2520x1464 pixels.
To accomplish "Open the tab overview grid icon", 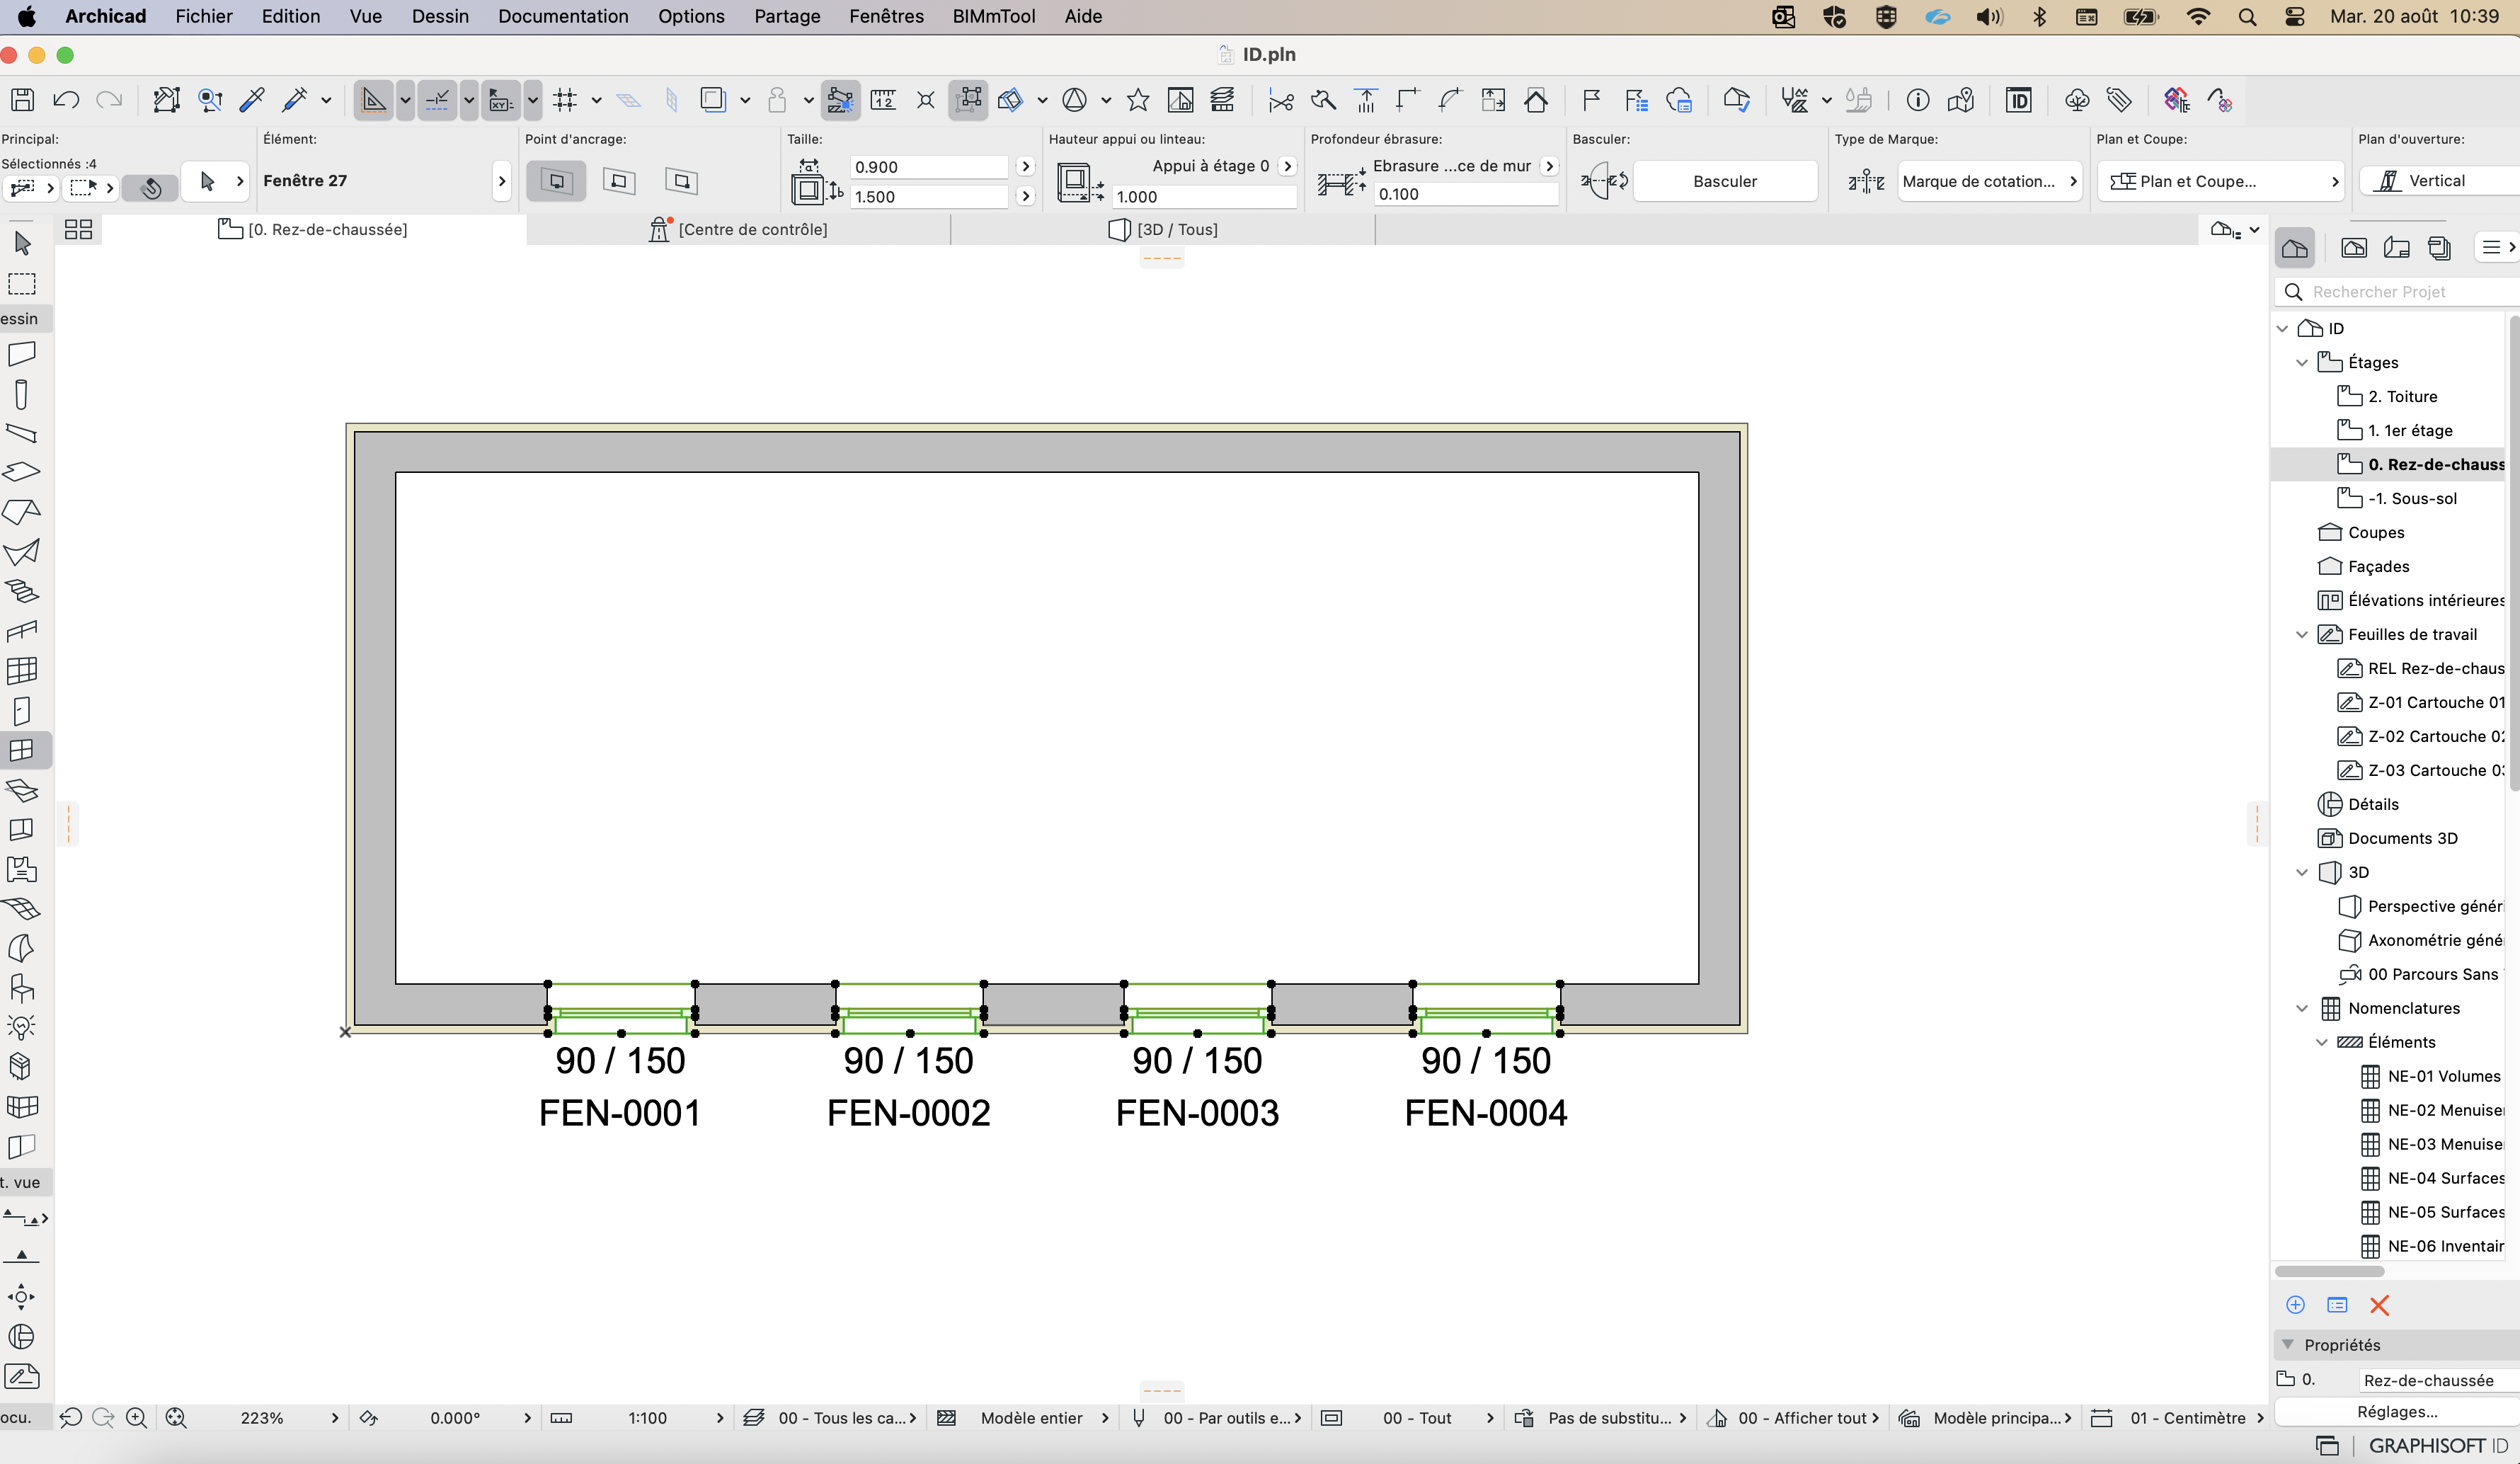I will coord(78,229).
